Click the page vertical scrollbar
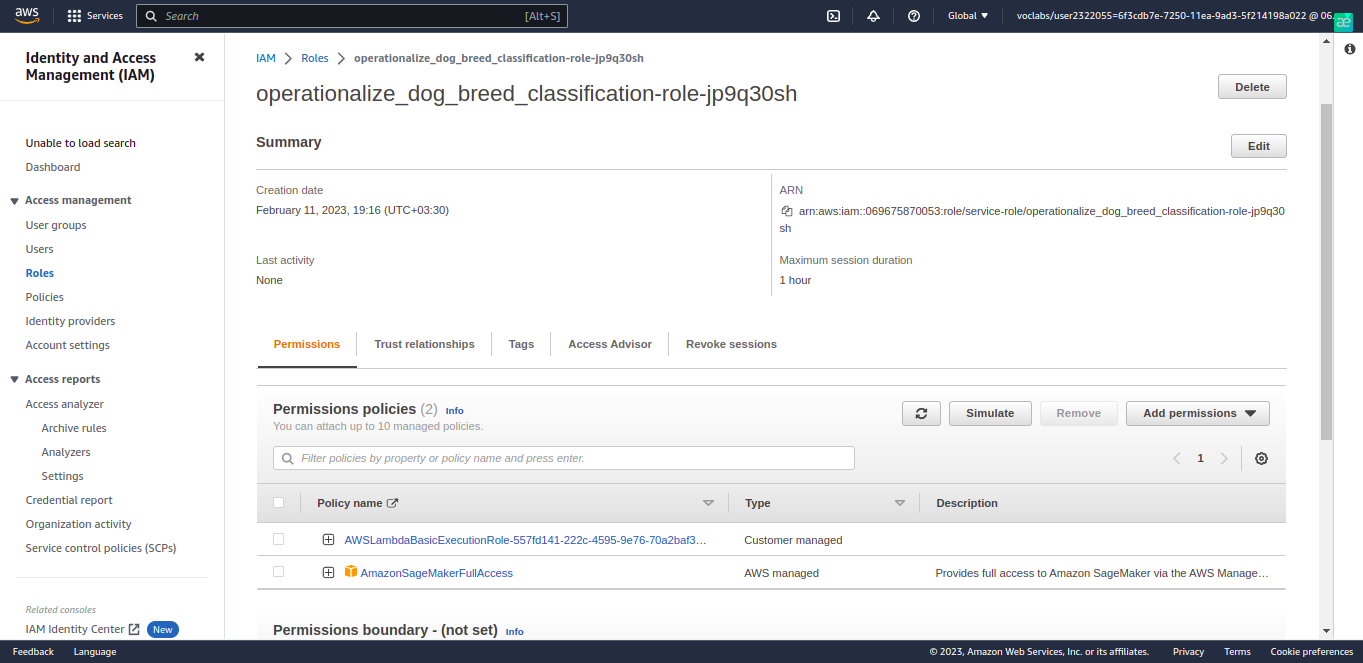The width and height of the screenshot is (1363, 663). tap(1326, 270)
